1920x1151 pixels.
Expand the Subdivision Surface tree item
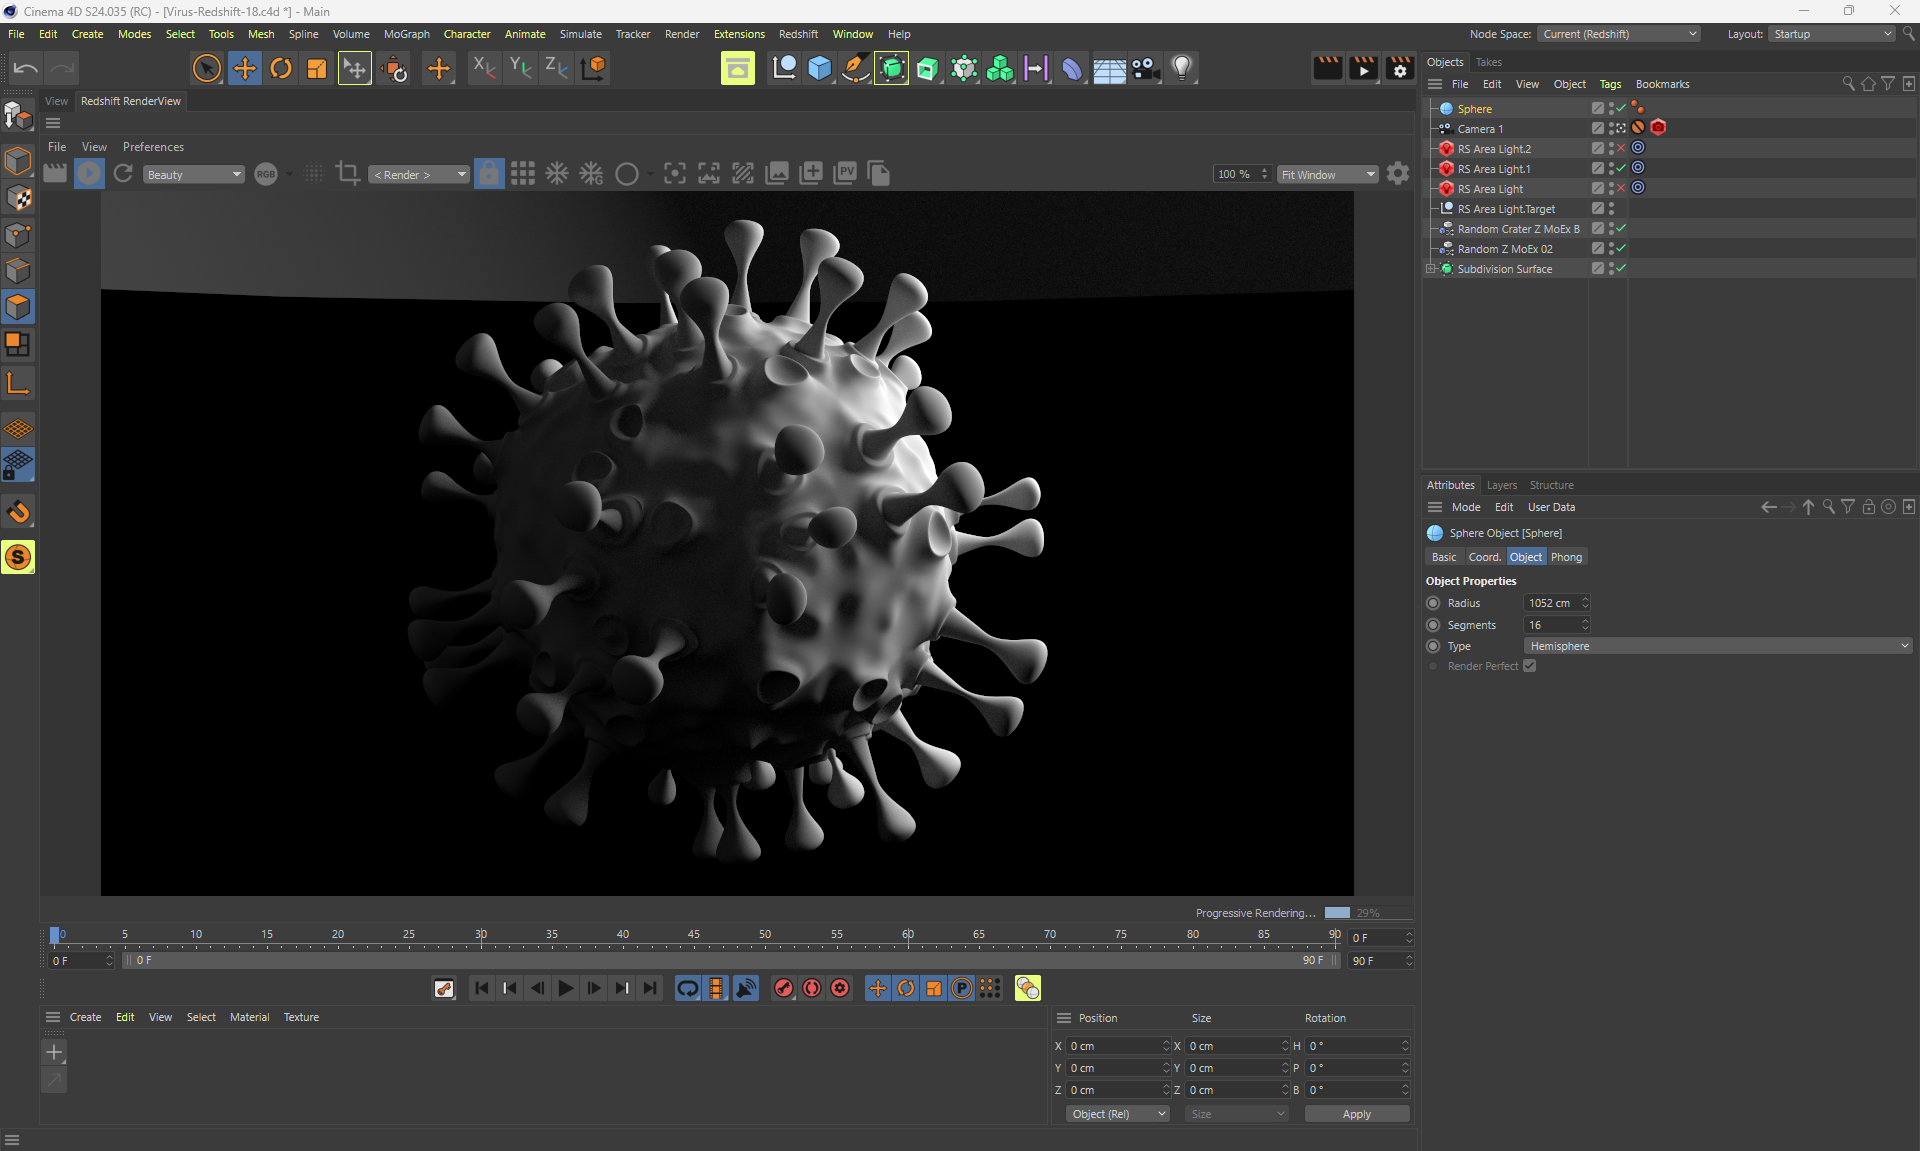pyautogui.click(x=1430, y=268)
